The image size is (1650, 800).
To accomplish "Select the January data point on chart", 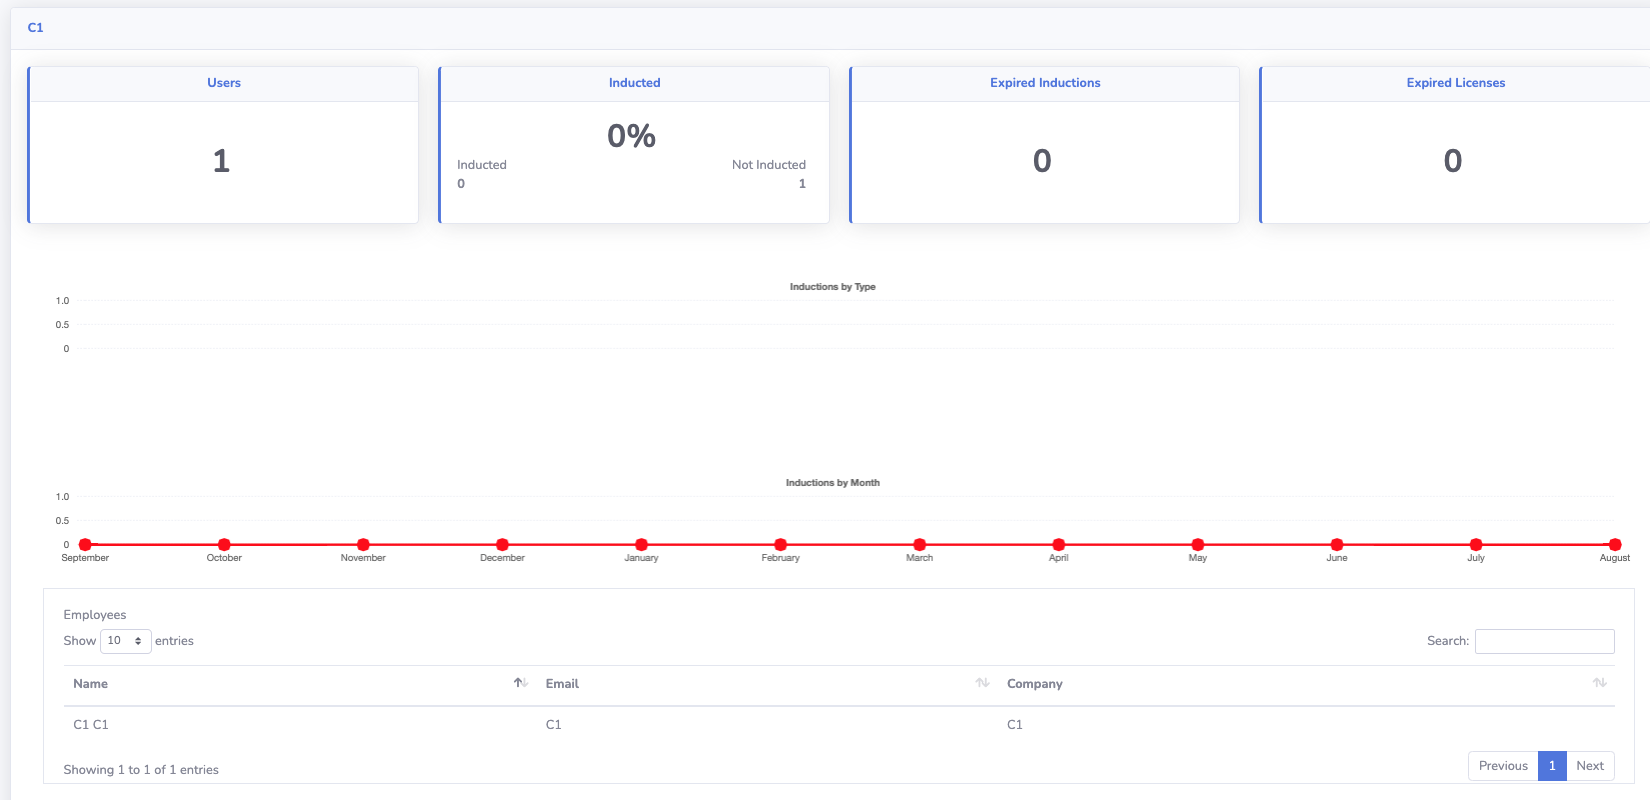I will pyautogui.click(x=641, y=545).
